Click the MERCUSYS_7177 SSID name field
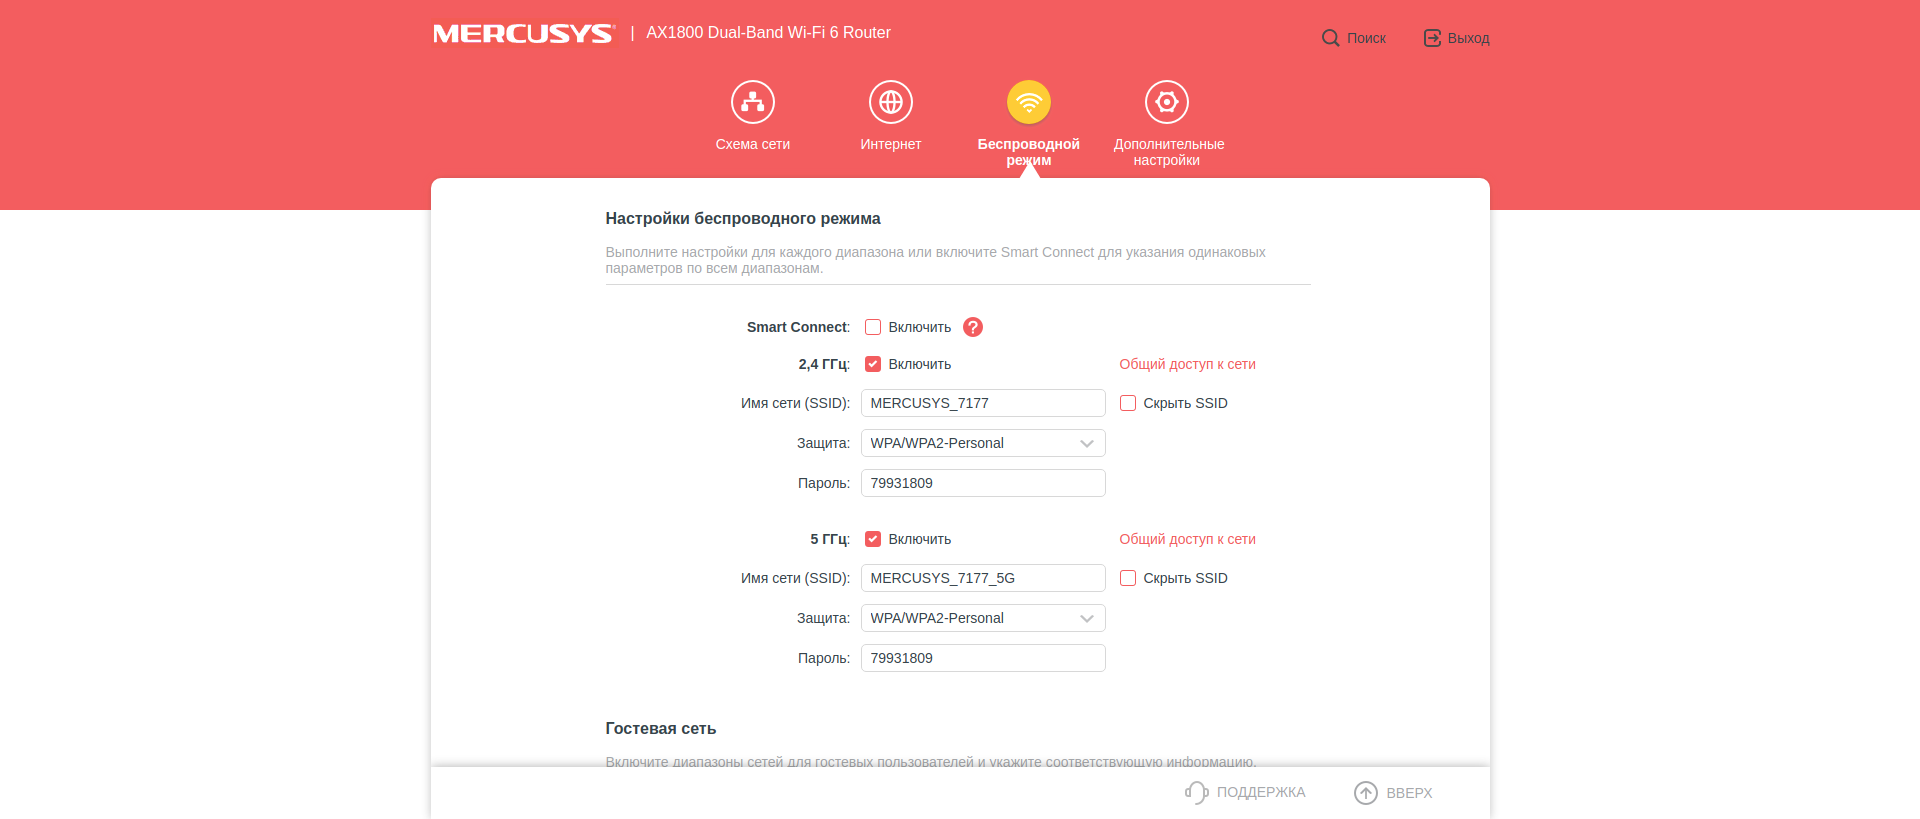Screen dimensions: 1920x819 pyautogui.click(x=982, y=403)
